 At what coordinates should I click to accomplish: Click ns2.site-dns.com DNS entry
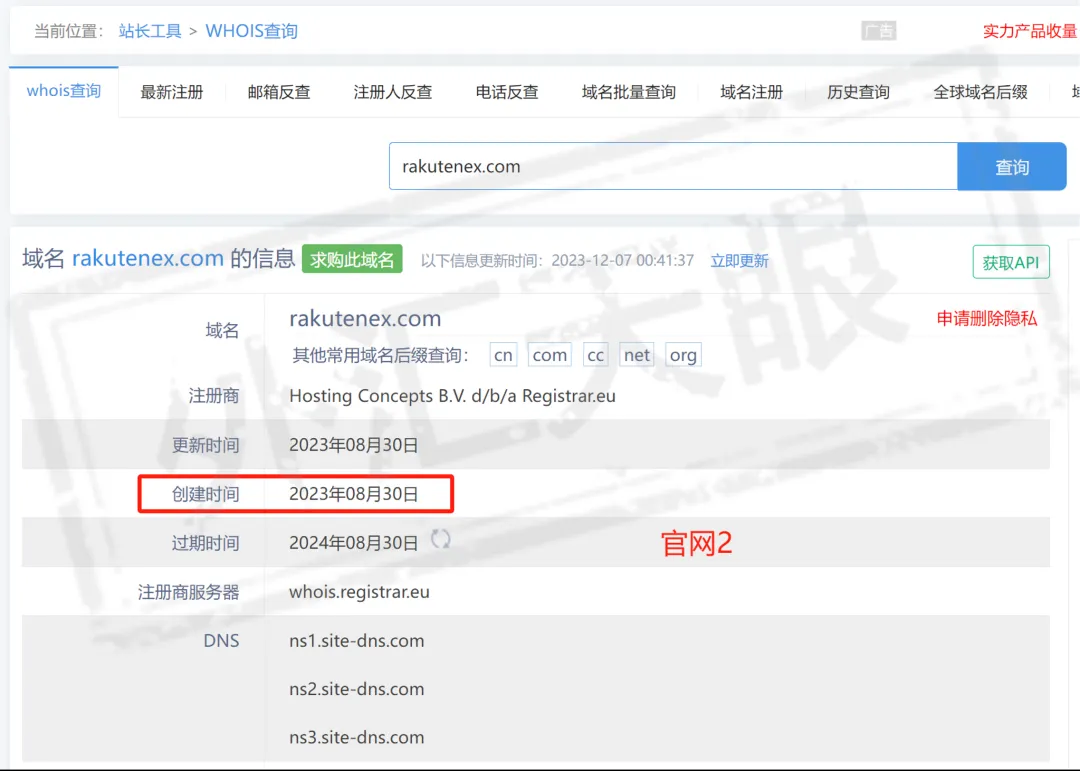[x=357, y=689]
